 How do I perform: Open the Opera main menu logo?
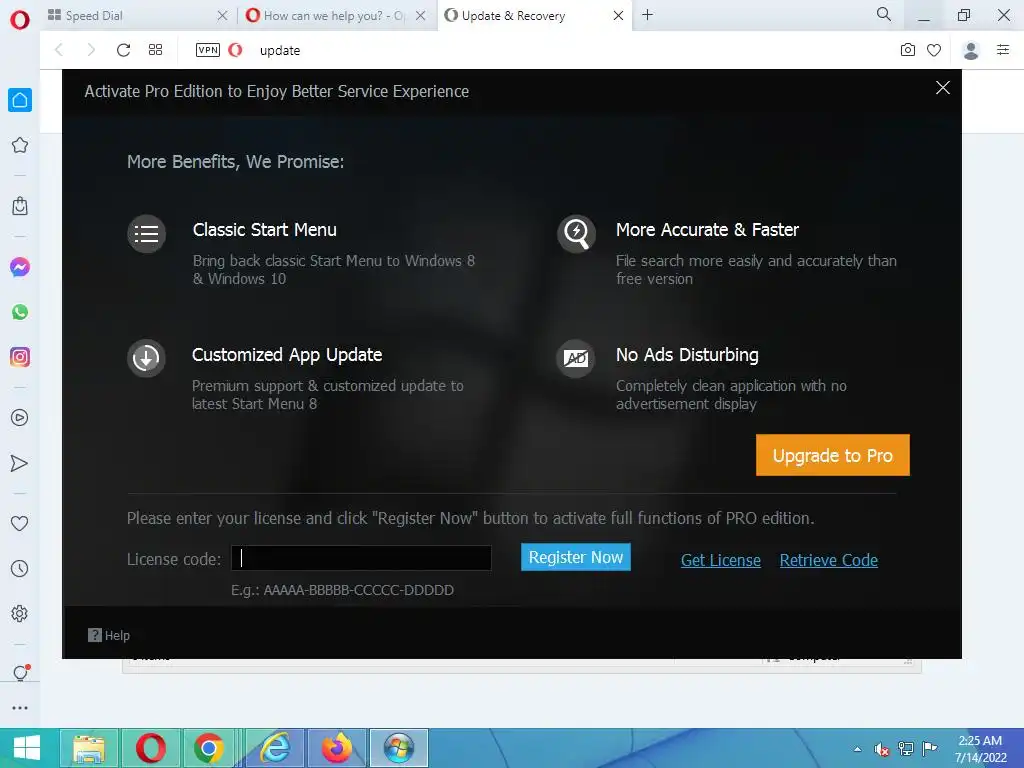[x=20, y=20]
